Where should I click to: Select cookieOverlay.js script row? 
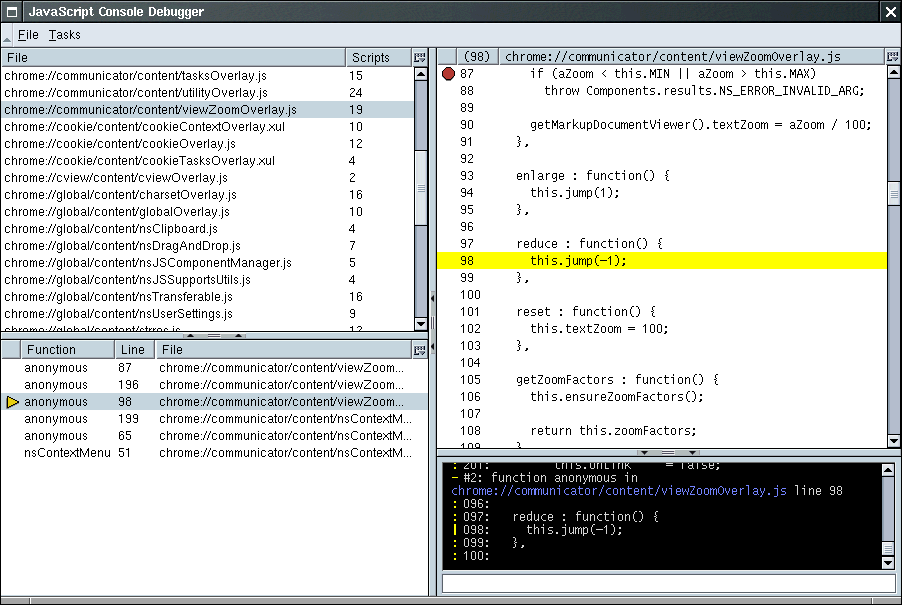208,144
